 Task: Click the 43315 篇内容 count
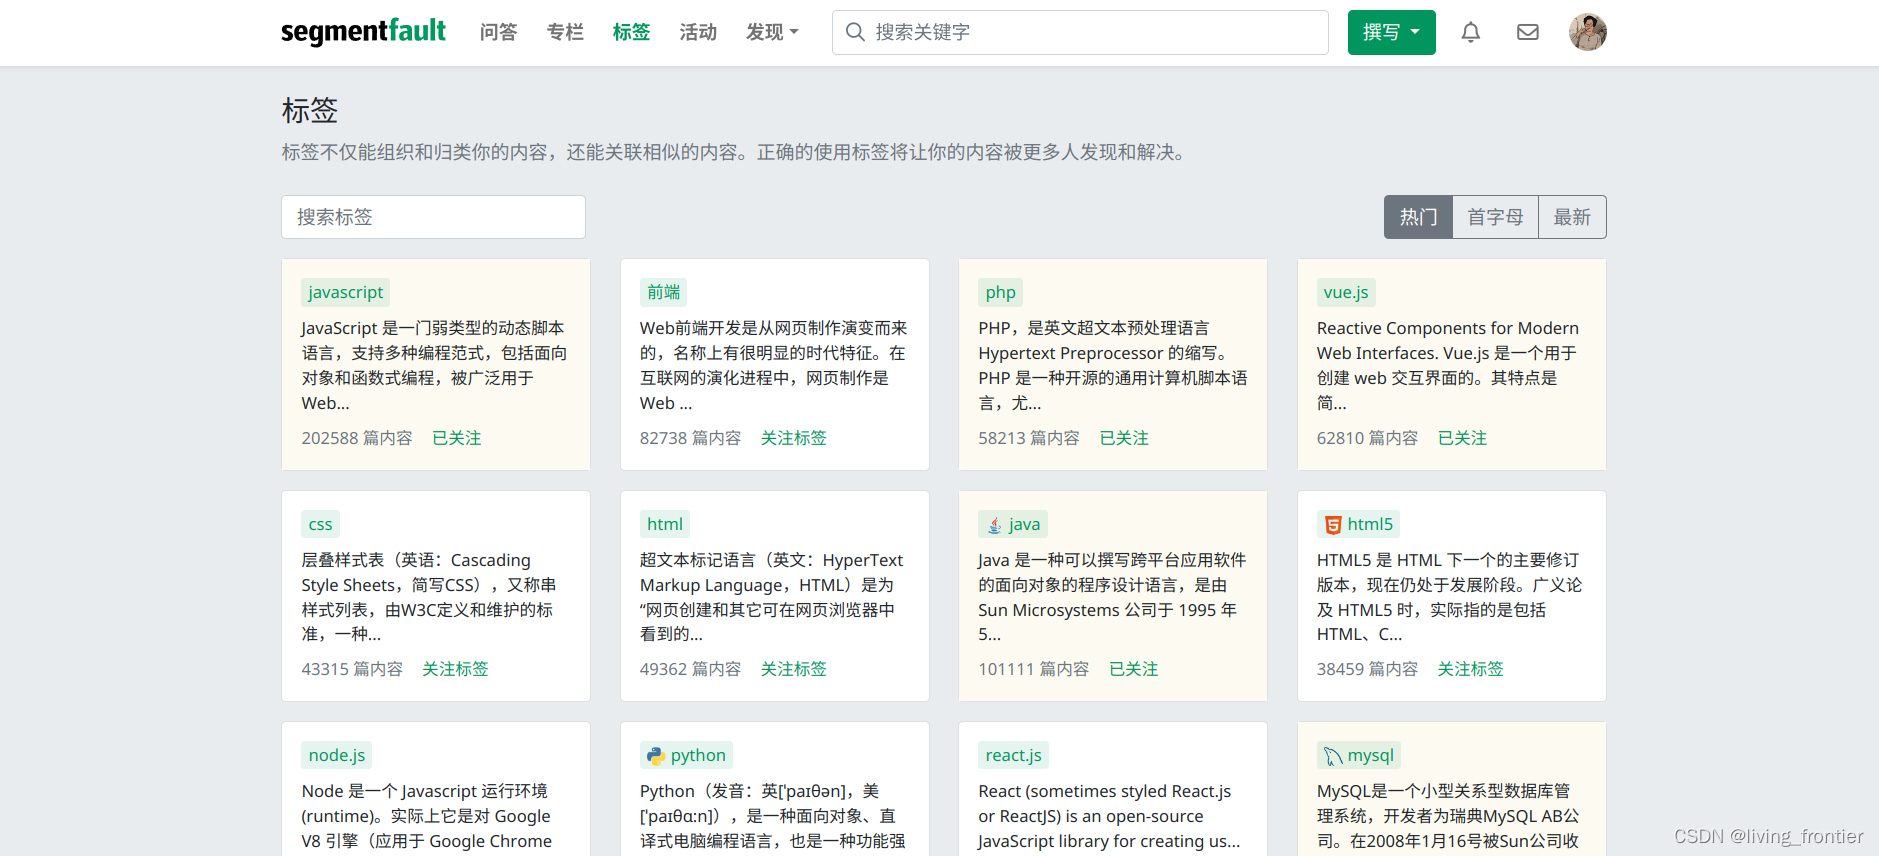[352, 669]
